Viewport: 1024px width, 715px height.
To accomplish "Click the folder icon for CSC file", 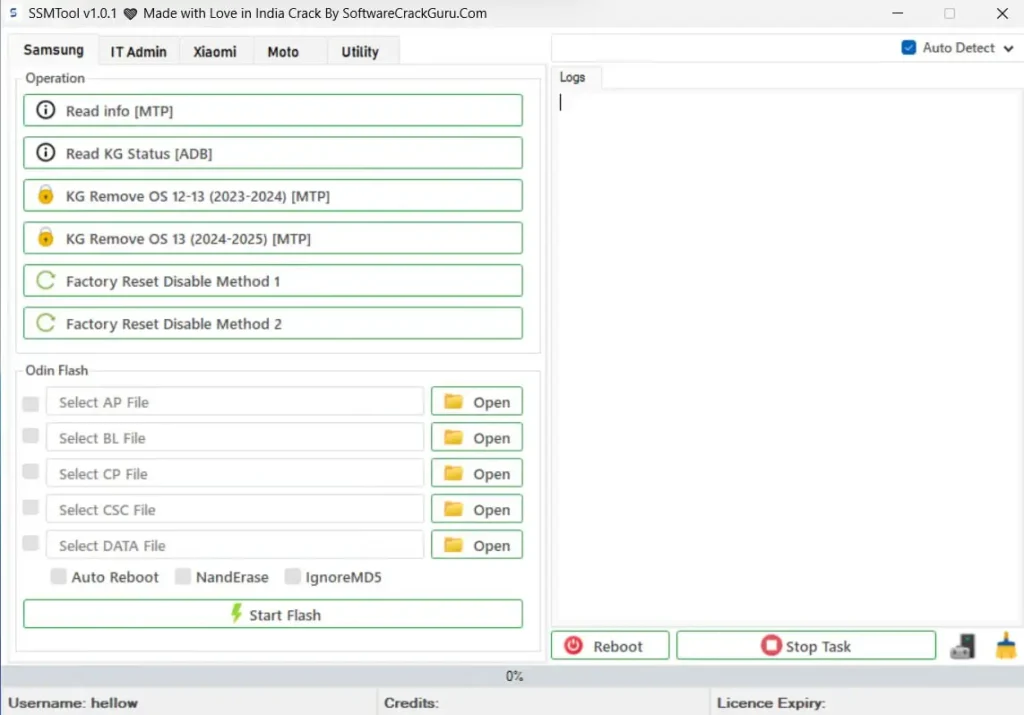I will [454, 510].
